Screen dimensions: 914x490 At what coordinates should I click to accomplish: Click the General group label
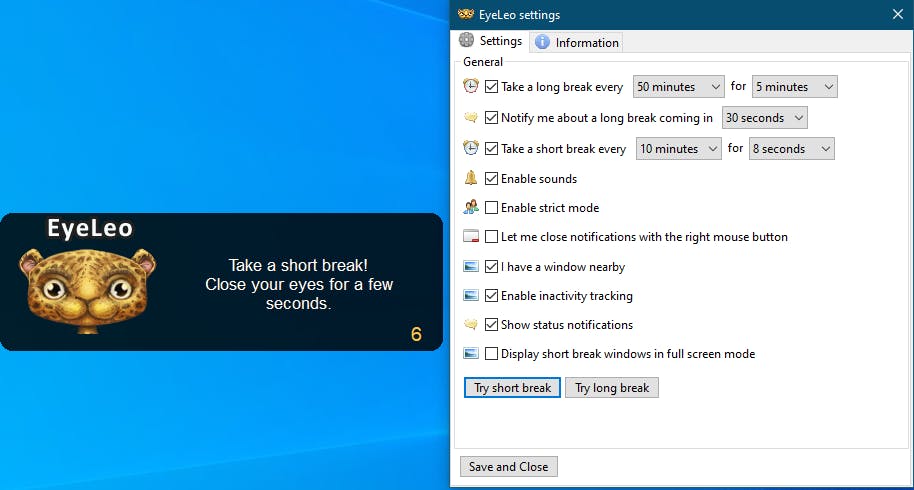click(483, 62)
